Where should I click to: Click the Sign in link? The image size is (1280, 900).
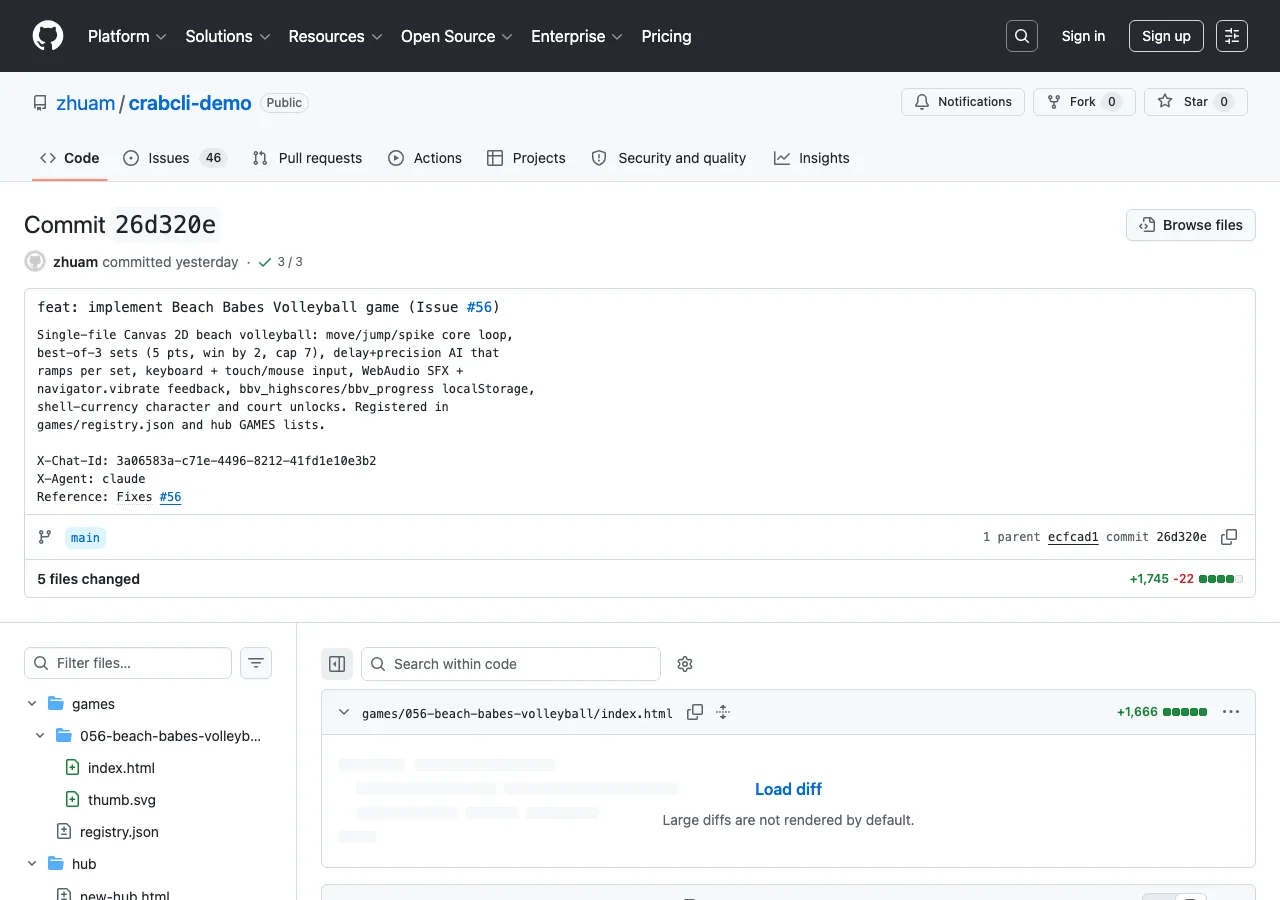(x=1084, y=36)
